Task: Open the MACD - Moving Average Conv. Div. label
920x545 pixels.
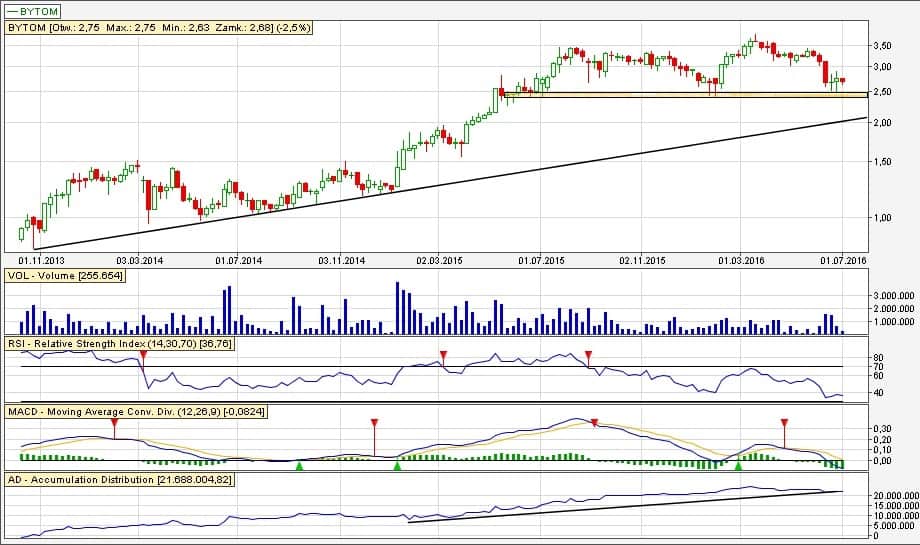Action: 135,411
